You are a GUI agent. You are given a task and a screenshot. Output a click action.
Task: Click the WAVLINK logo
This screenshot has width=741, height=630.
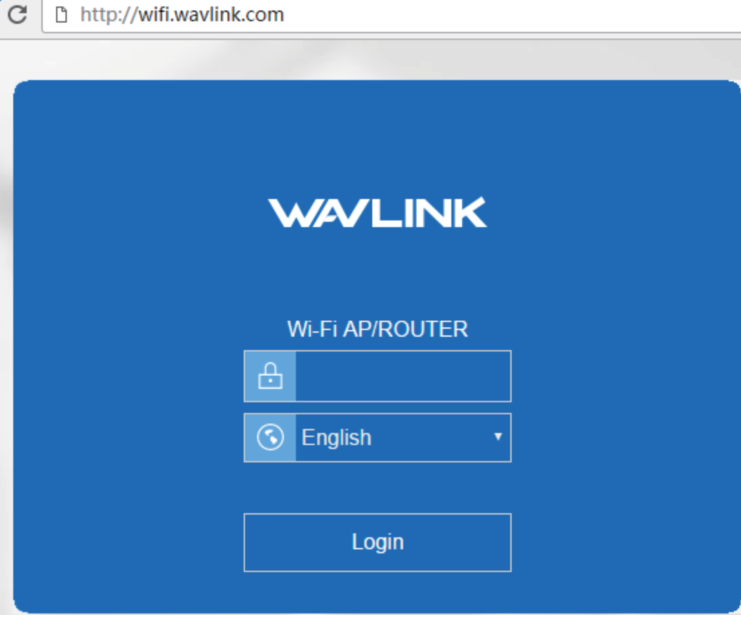point(377,213)
